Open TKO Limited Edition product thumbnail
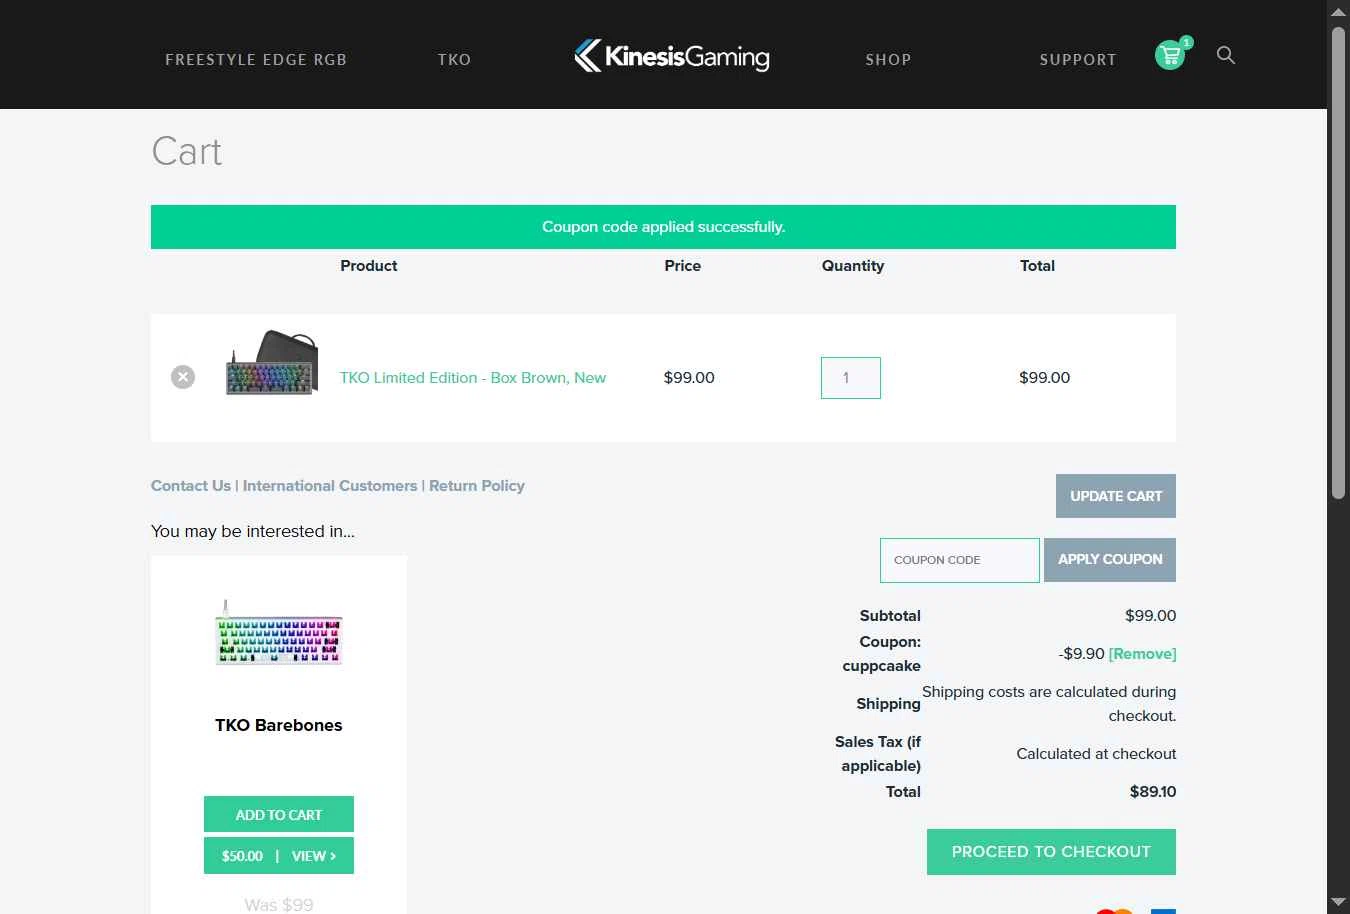 tap(272, 363)
